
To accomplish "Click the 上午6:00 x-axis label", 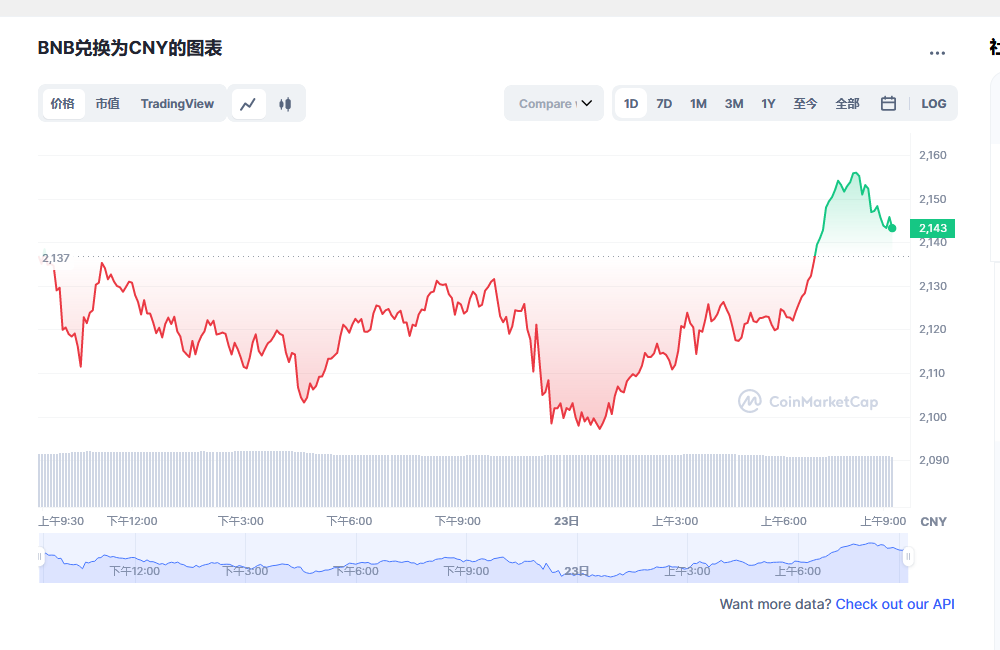I will [x=784, y=521].
